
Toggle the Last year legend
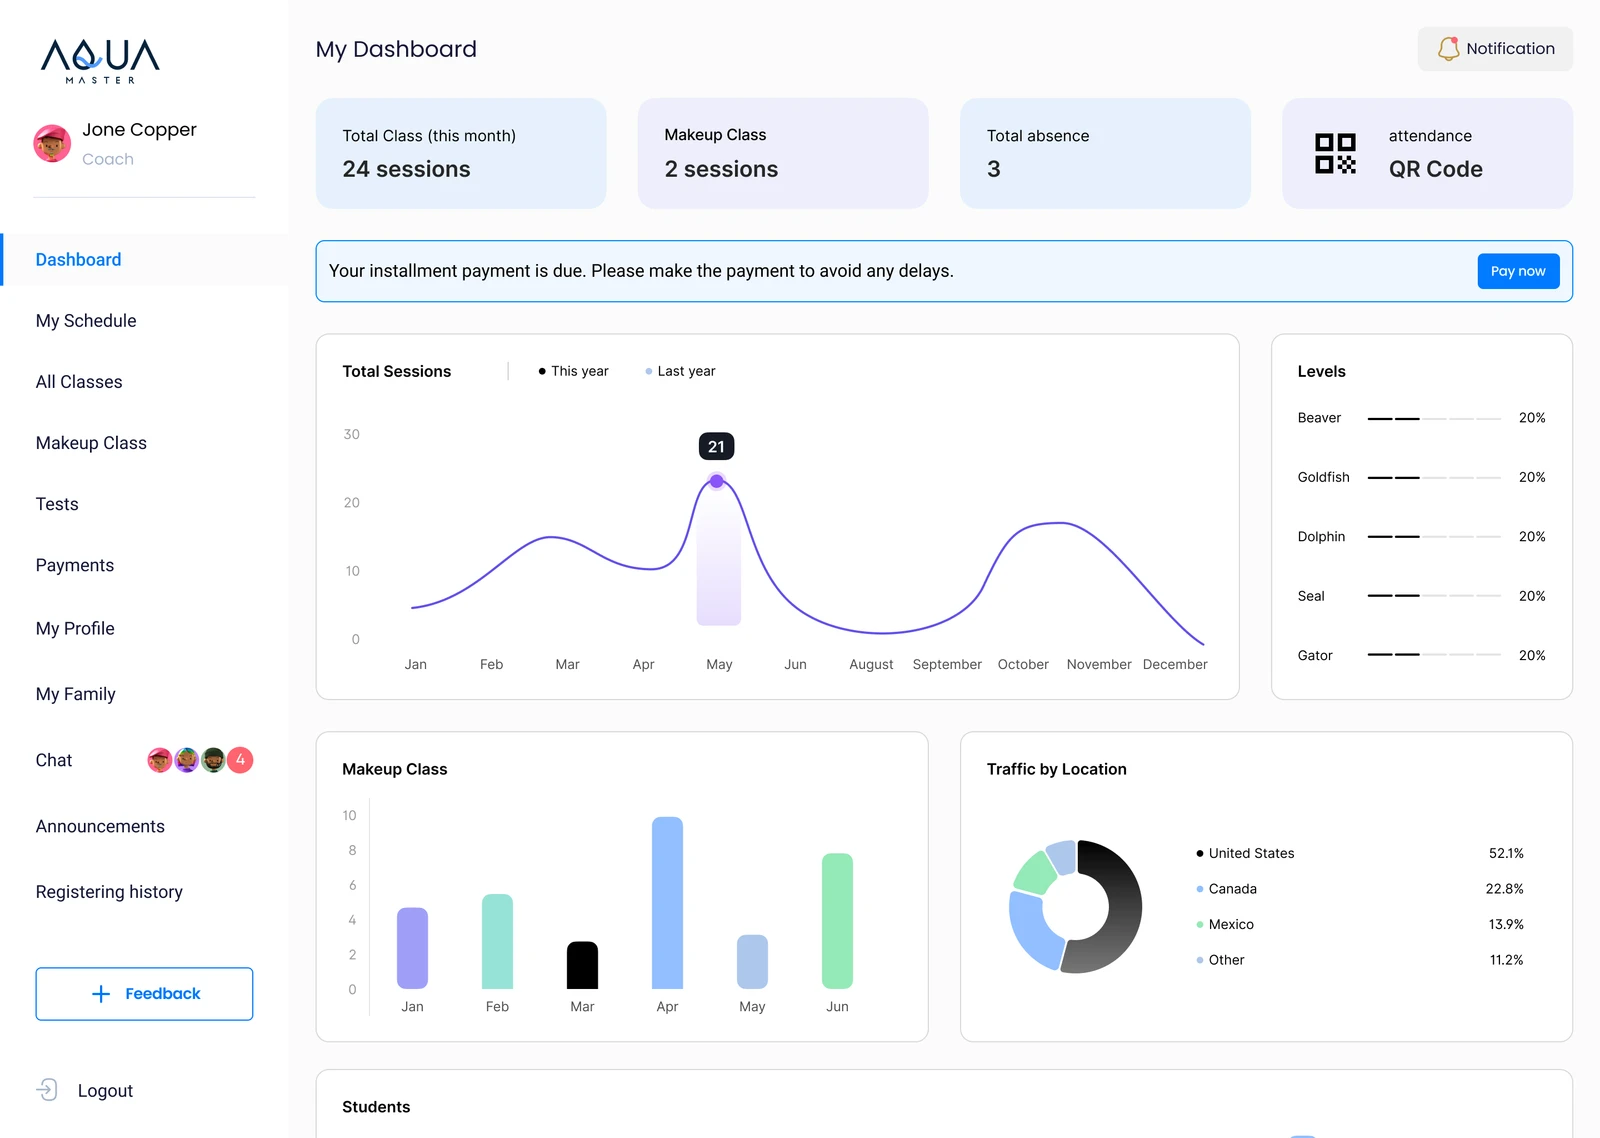tap(680, 371)
